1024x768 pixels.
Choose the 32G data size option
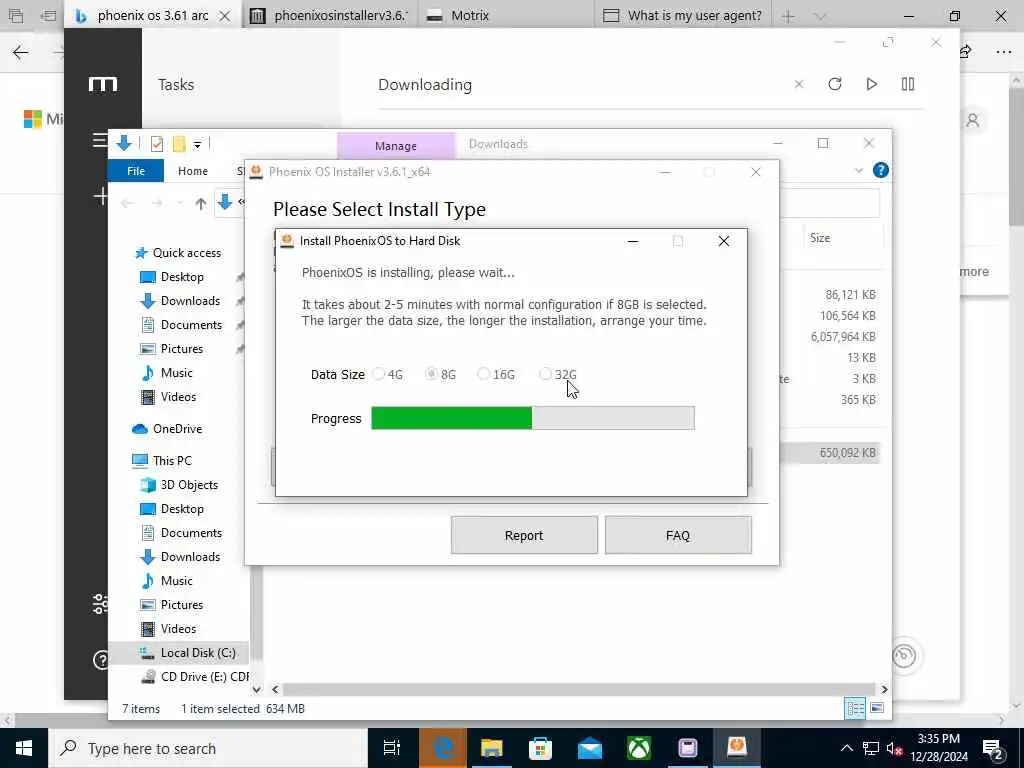tap(545, 374)
